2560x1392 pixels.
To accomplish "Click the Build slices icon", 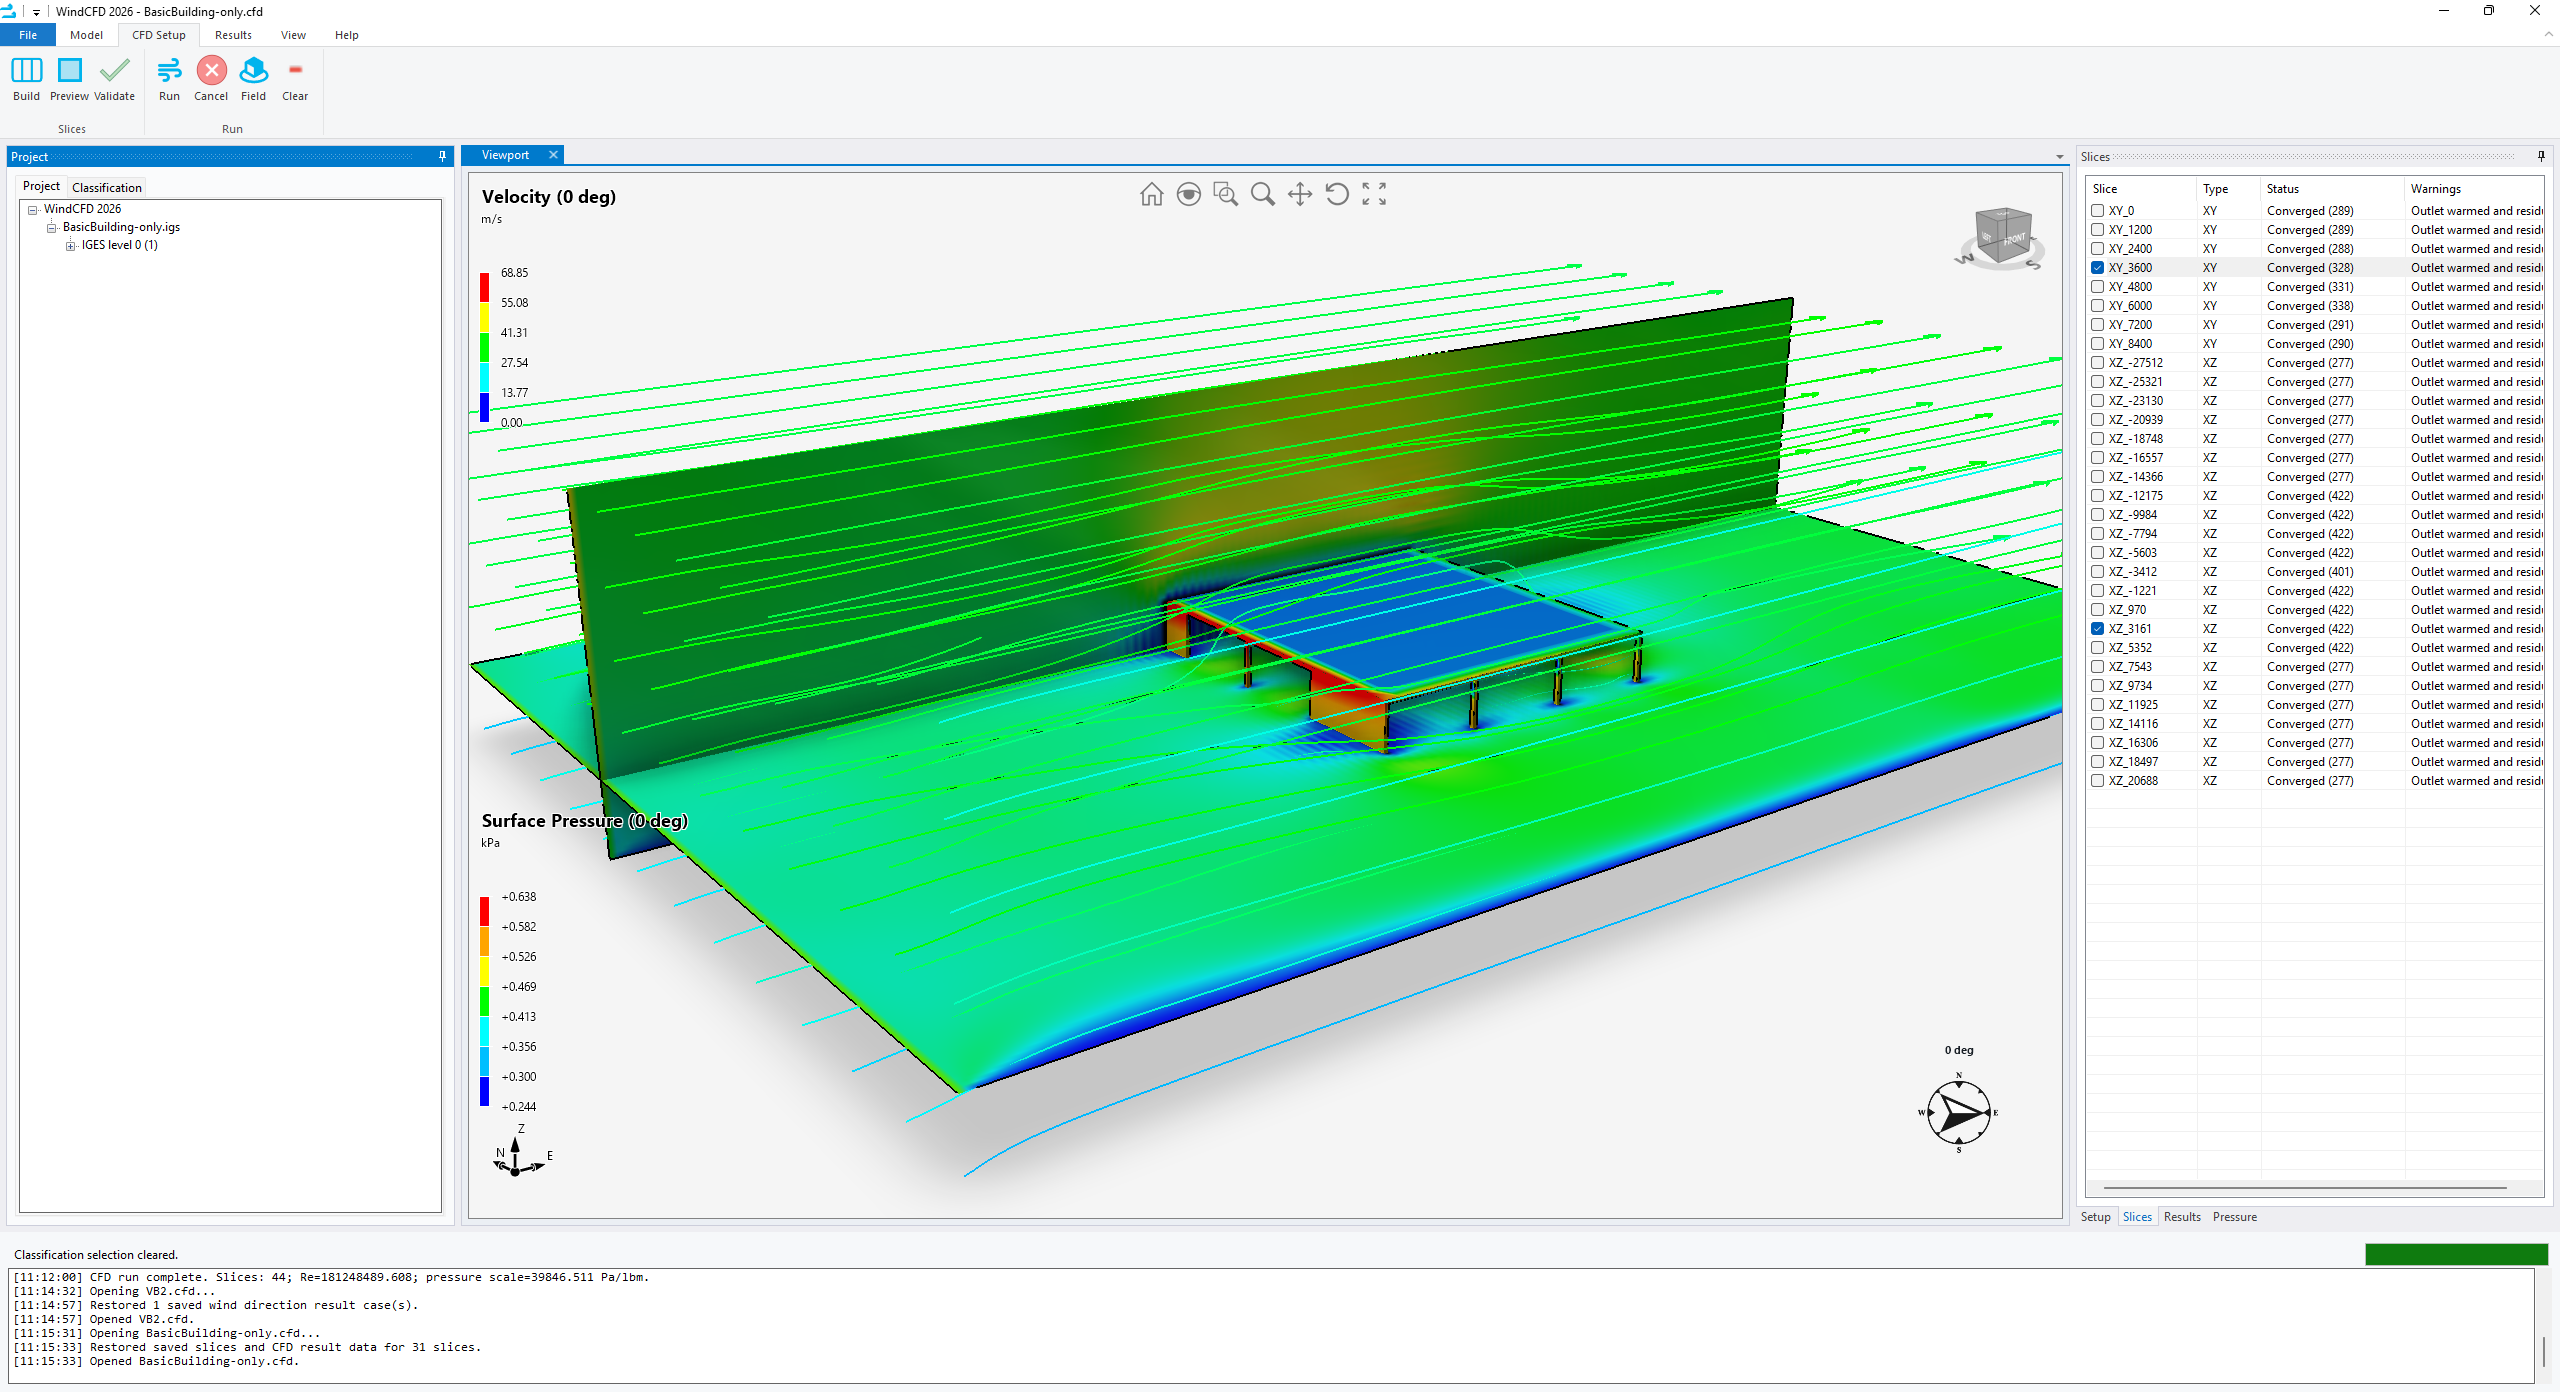I will point(26,71).
